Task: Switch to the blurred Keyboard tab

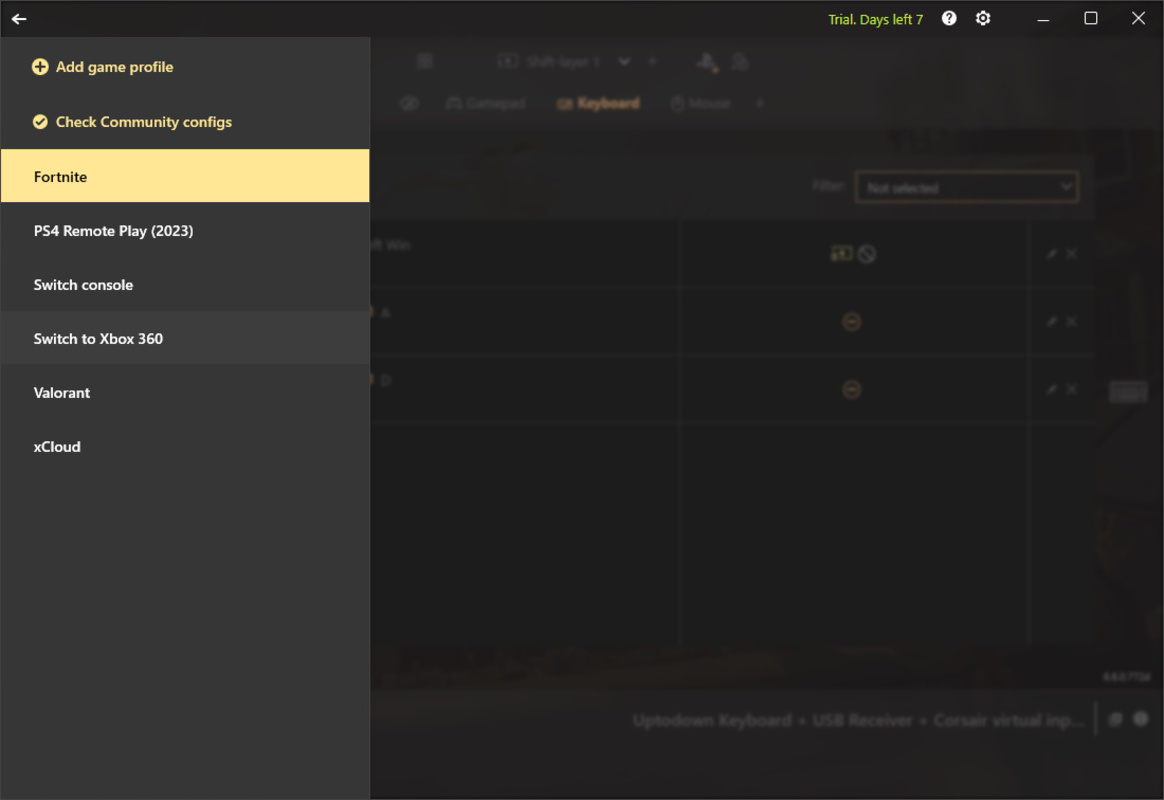Action: click(x=598, y=103)
